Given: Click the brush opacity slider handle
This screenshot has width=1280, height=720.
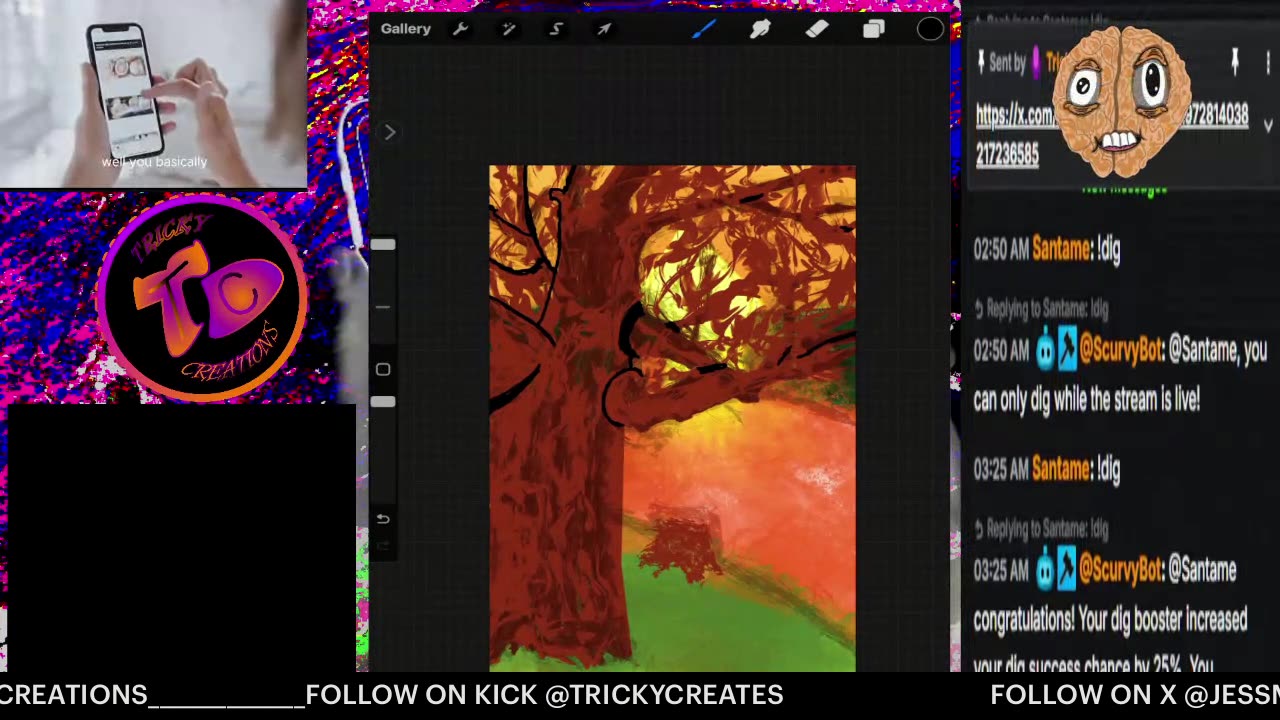Looking at the screenshot, I should 383,401.
